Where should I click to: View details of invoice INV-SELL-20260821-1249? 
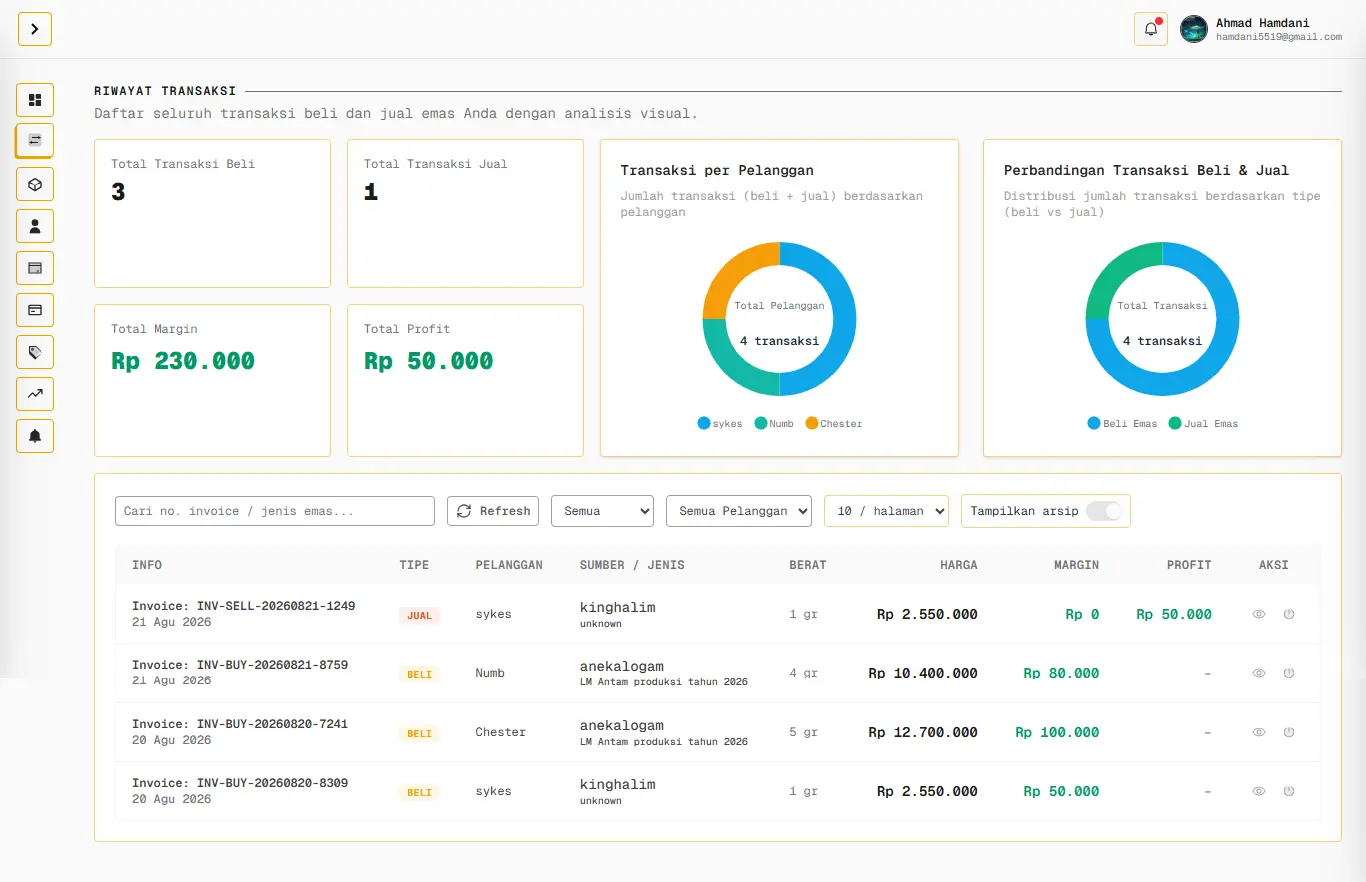[1259, 614]
